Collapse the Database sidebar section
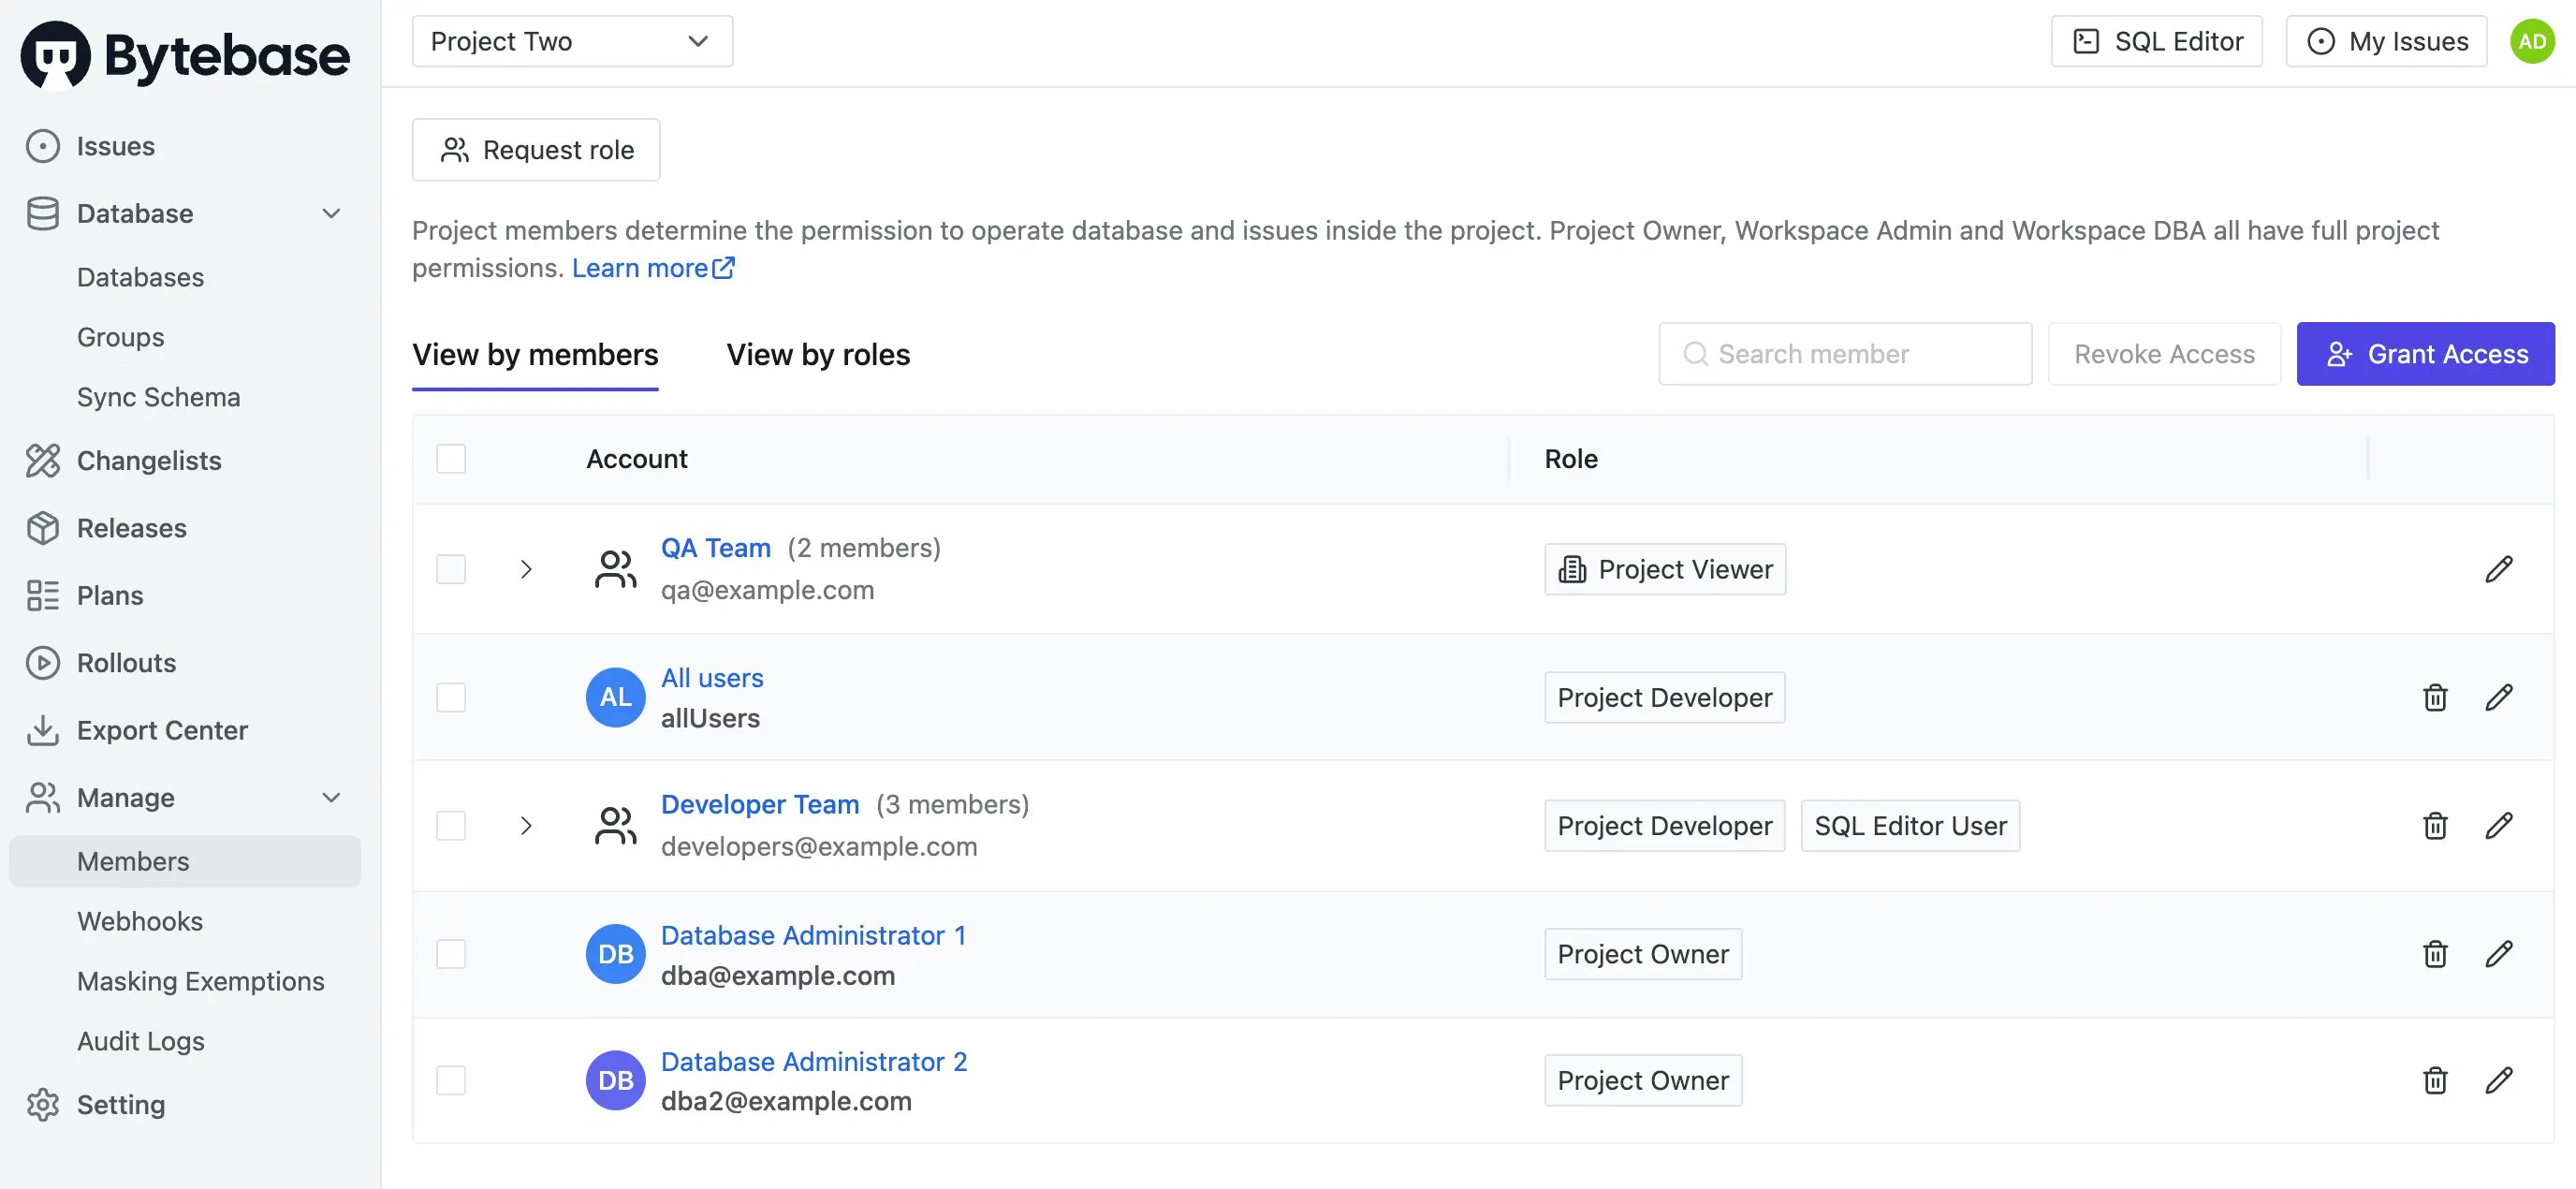This screenshot has height=1189, width=2576. [331, 213]
